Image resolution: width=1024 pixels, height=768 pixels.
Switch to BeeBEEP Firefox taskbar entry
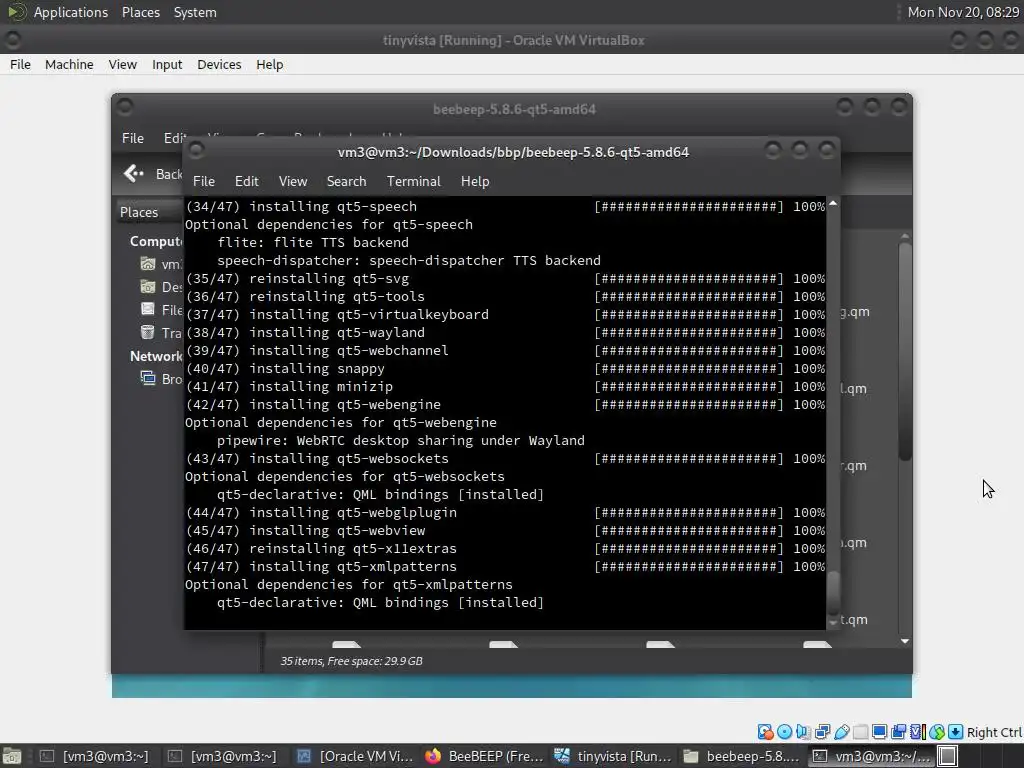484,756
